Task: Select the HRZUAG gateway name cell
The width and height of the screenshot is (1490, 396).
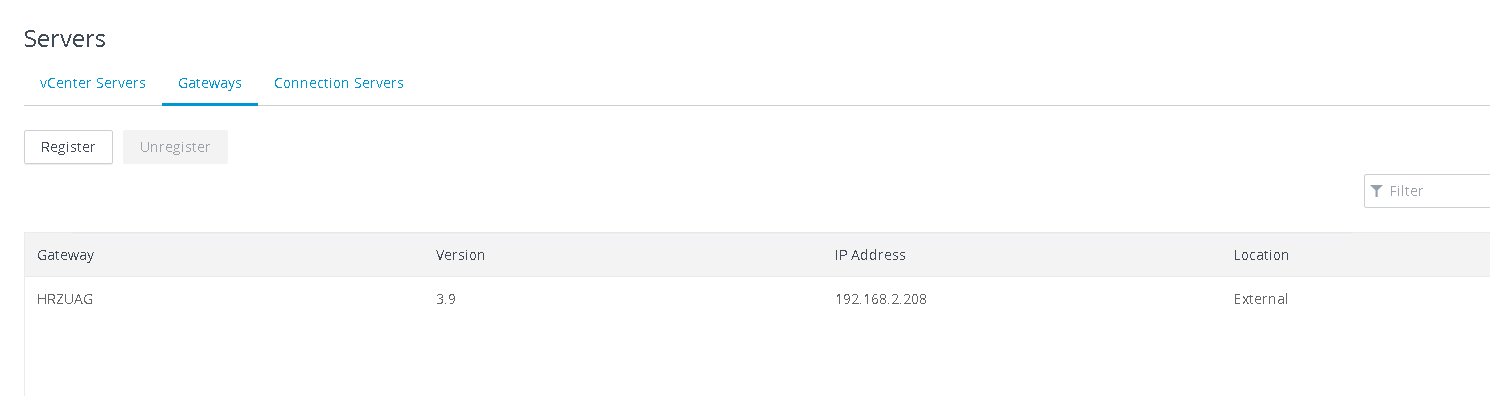Action: tap(65, 299)
